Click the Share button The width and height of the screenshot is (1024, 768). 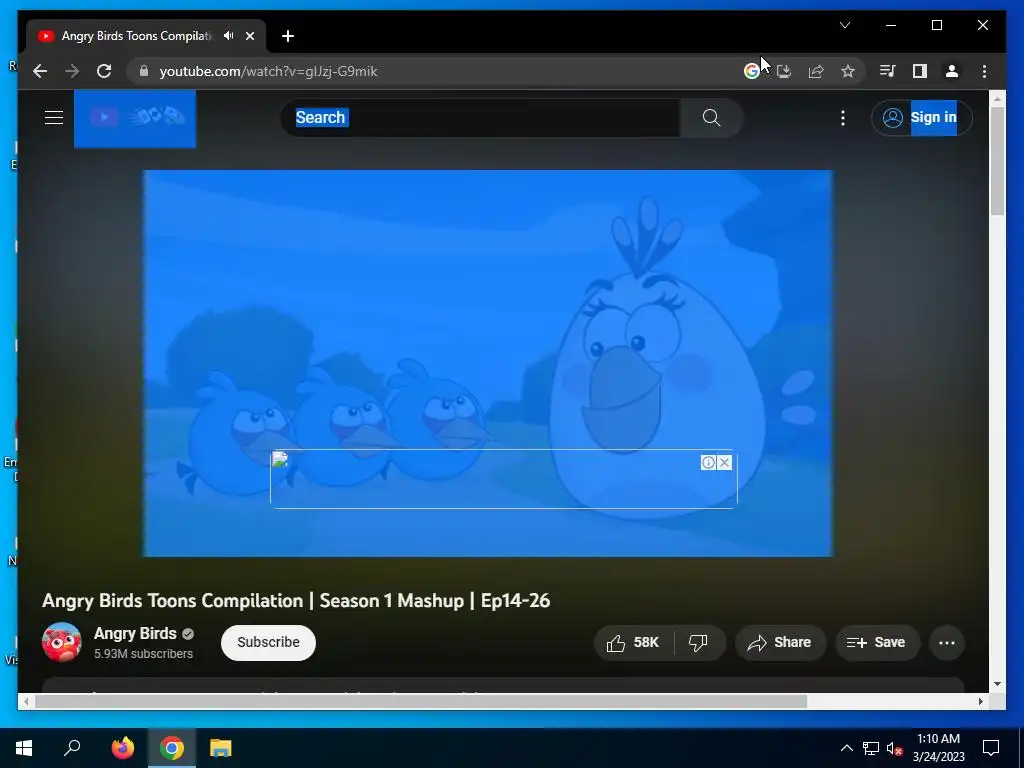tap(780, 643)
